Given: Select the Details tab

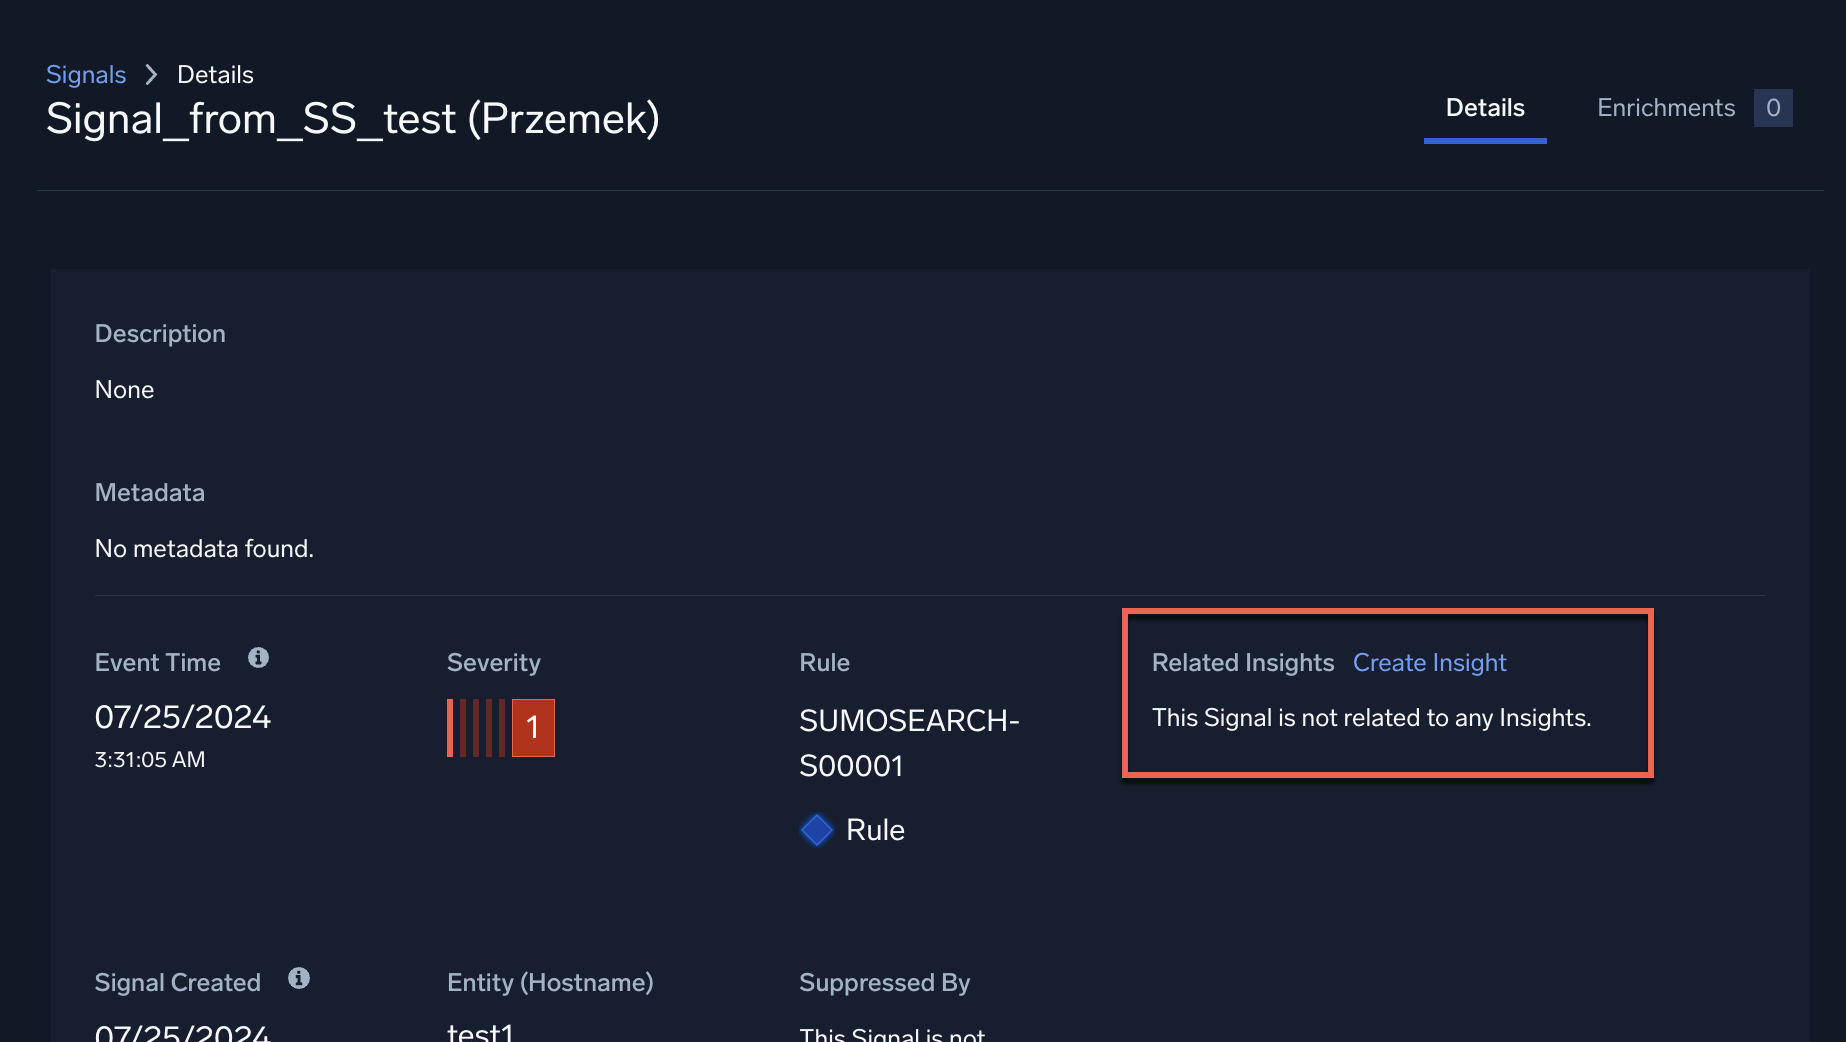Looking at the screenshot, I should 1485,108.
